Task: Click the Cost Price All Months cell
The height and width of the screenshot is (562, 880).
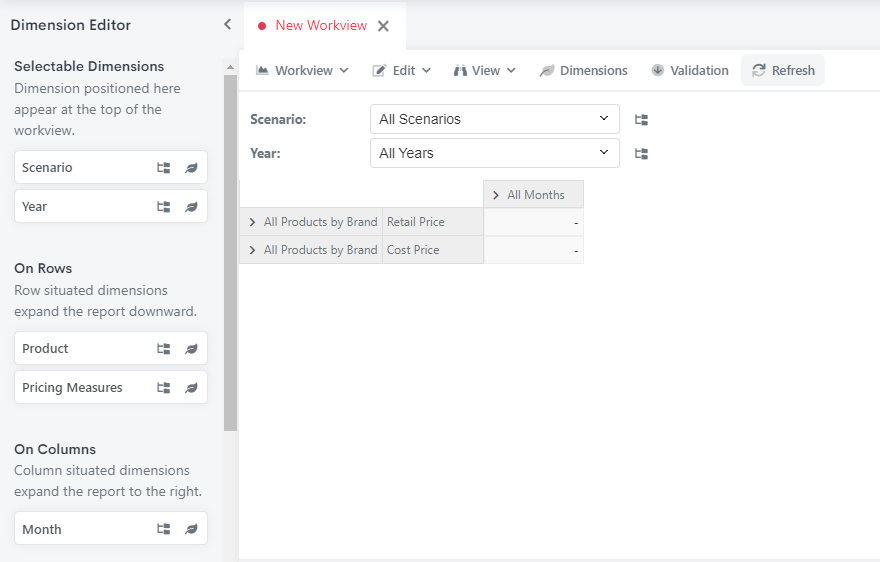Action: click(533, 250)
